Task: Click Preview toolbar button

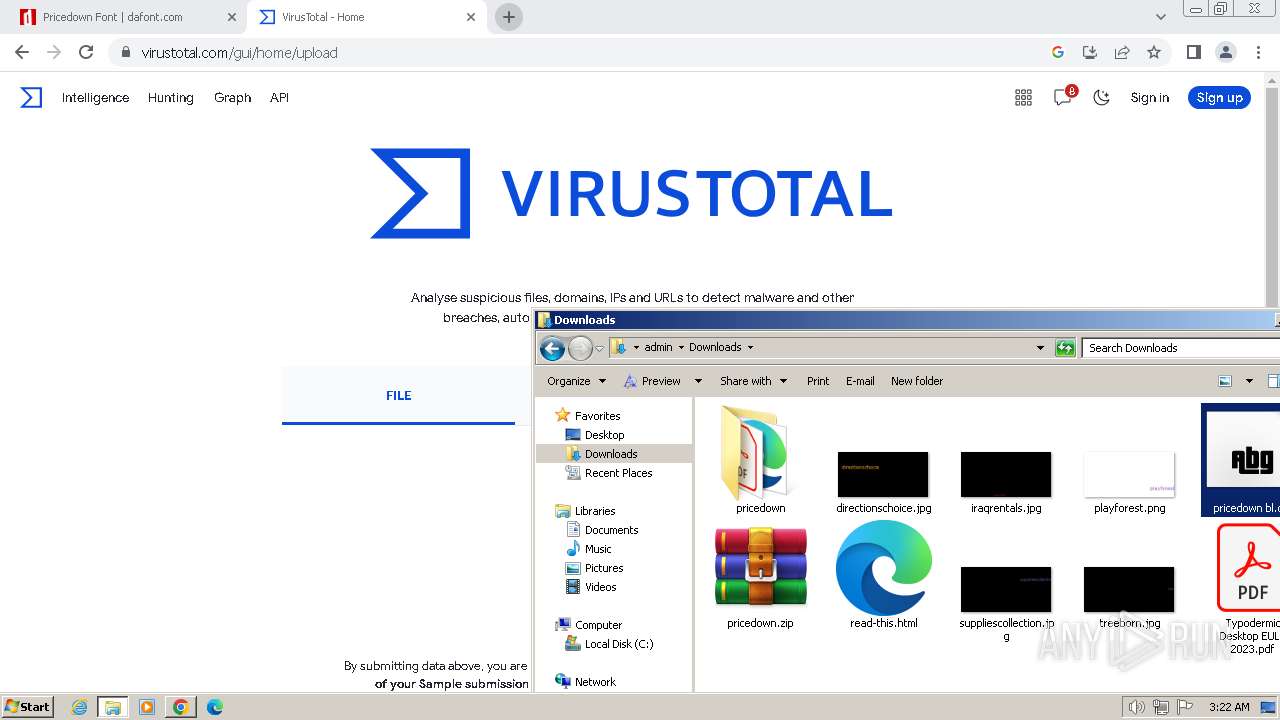Action: [652, 381]
